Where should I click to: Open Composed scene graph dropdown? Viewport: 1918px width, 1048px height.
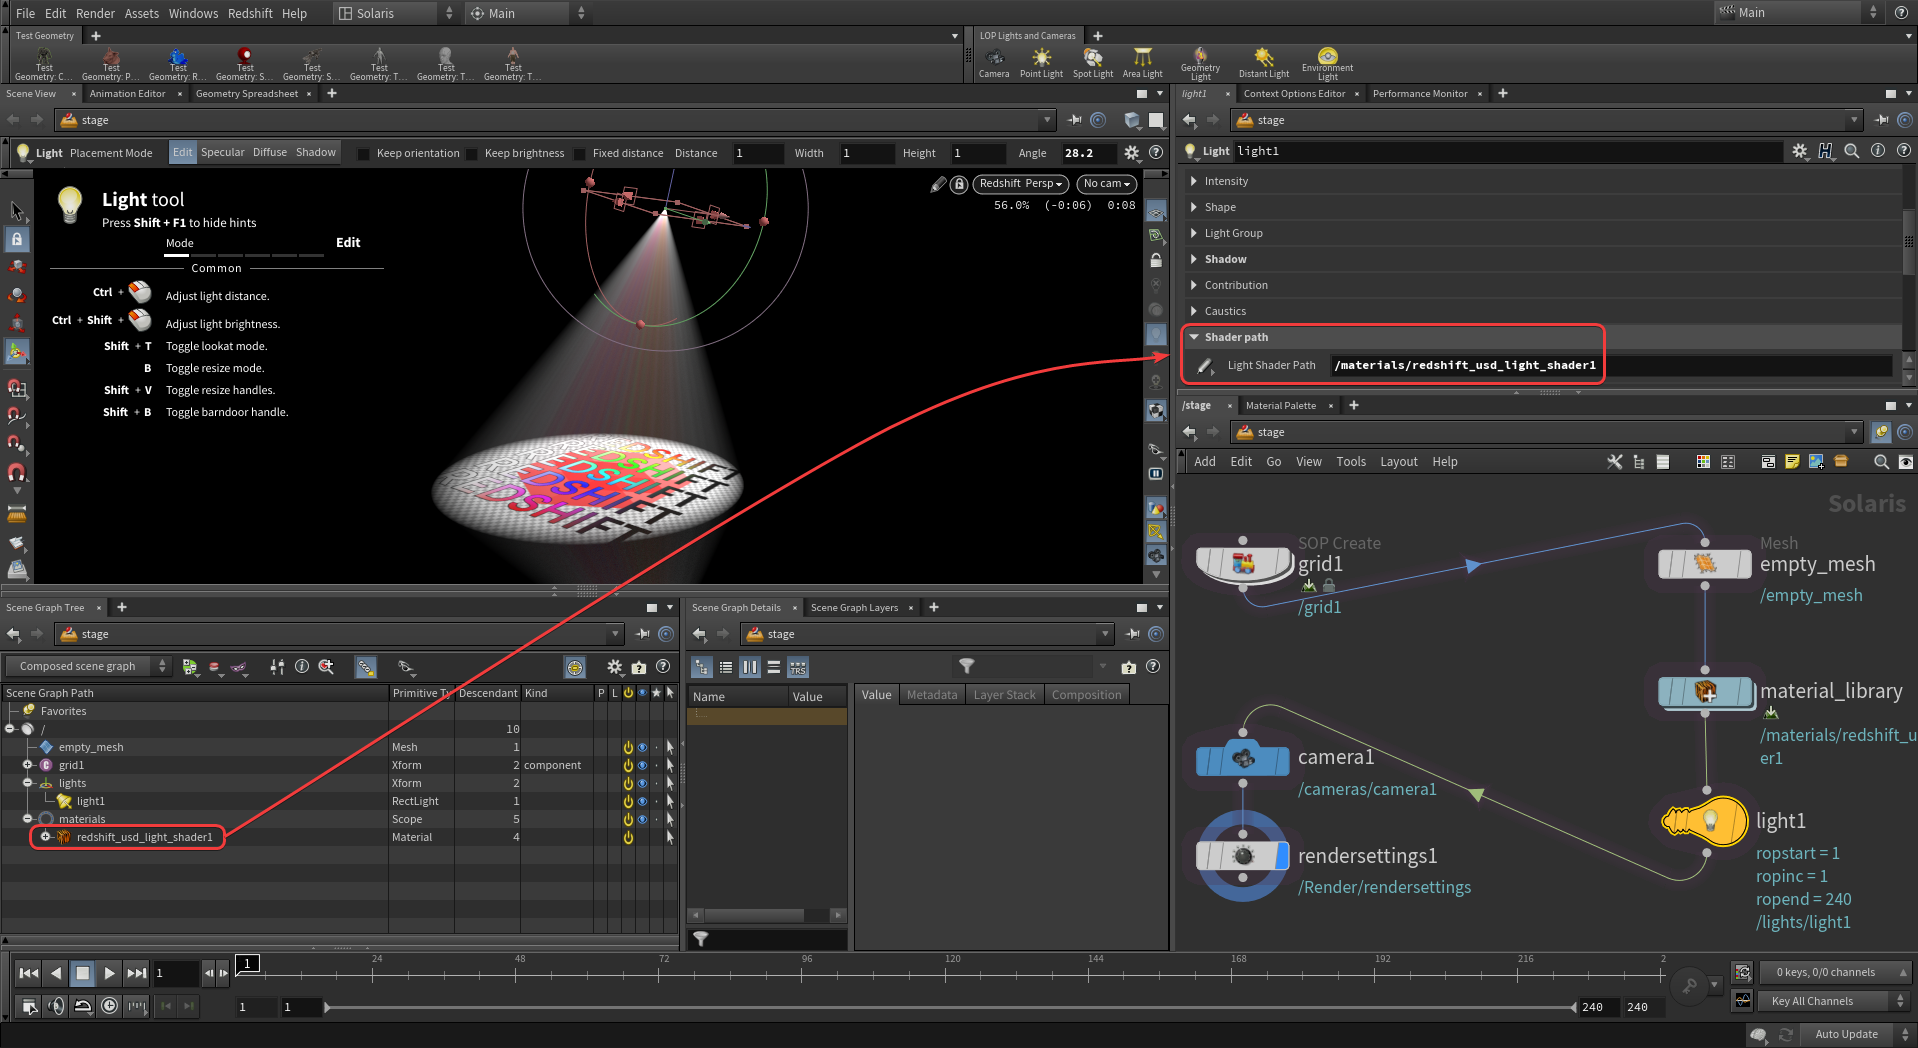pyautogui.click(x=88, y=666)
